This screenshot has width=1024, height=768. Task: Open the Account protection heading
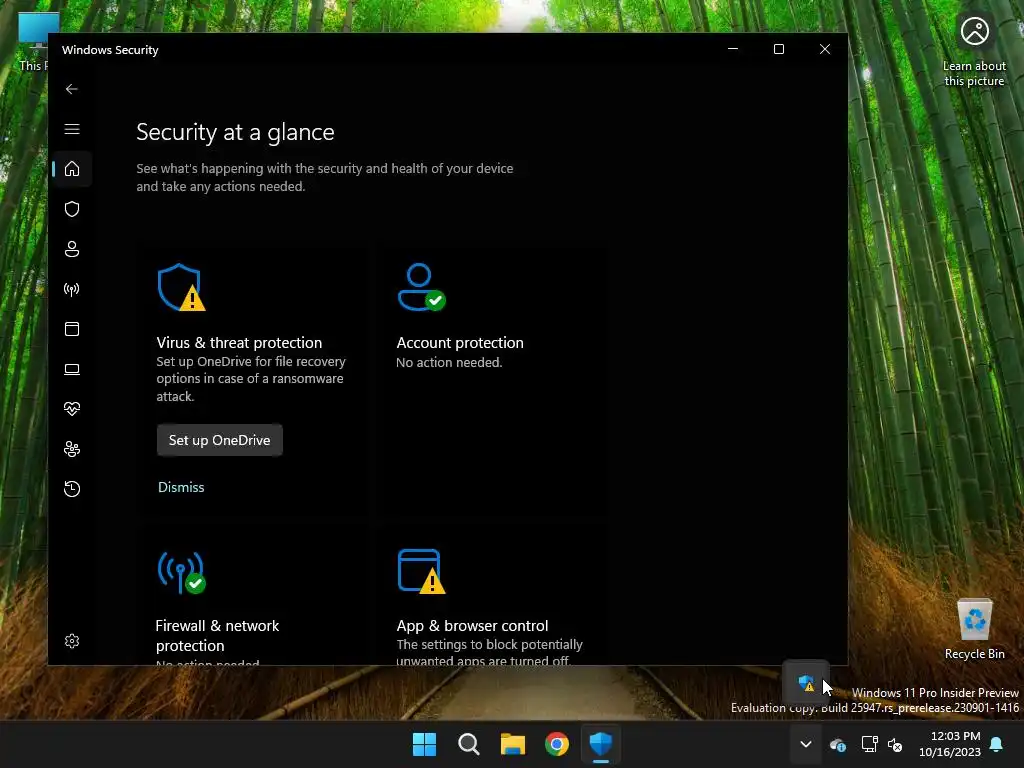(460, 343)
